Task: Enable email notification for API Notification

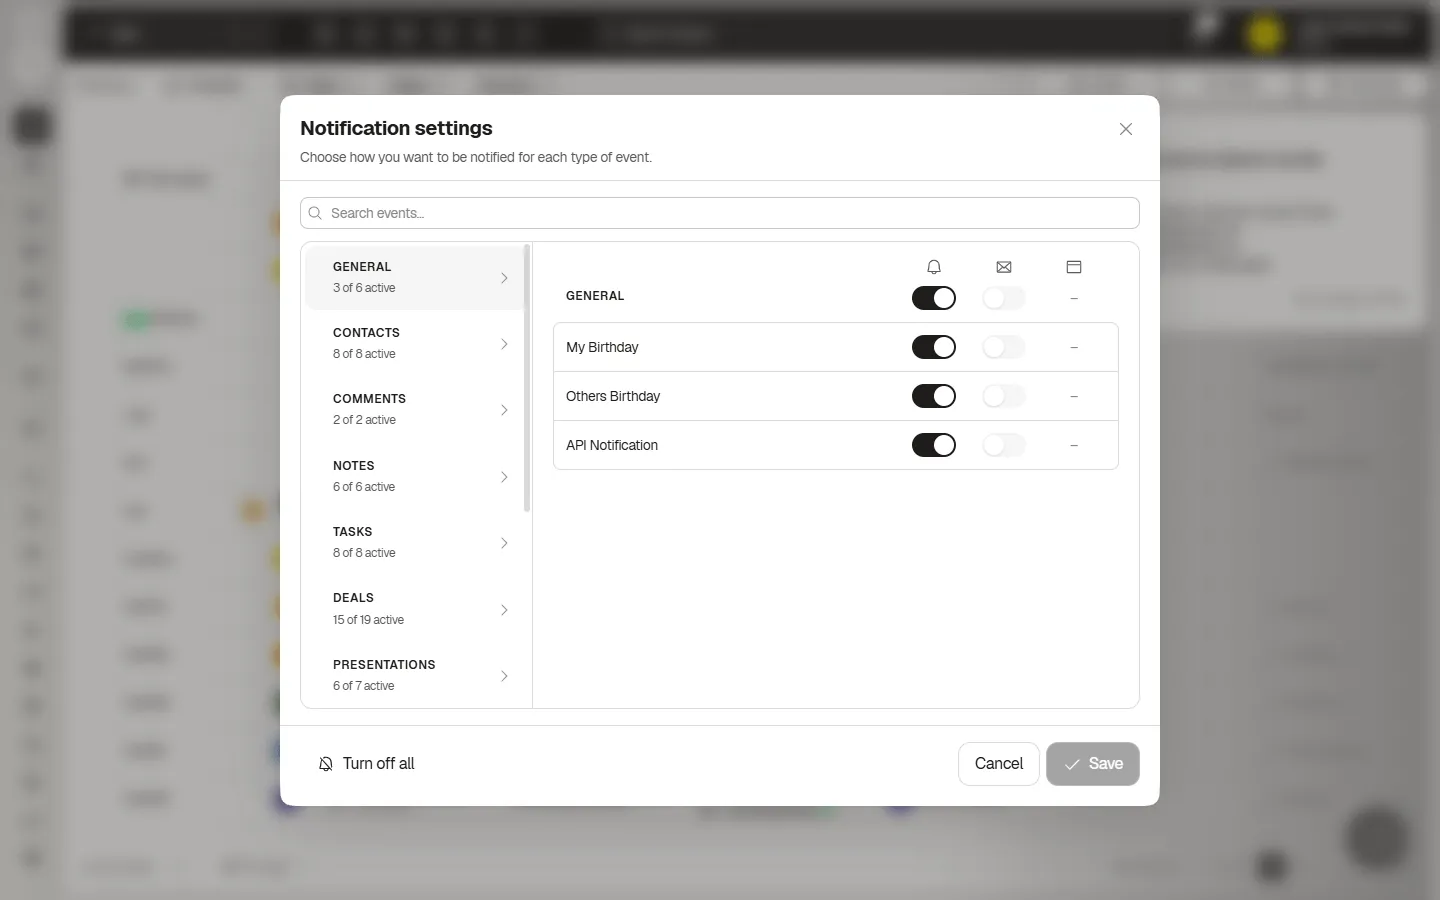Action: pyautogui.click(x=1004, y=445)
